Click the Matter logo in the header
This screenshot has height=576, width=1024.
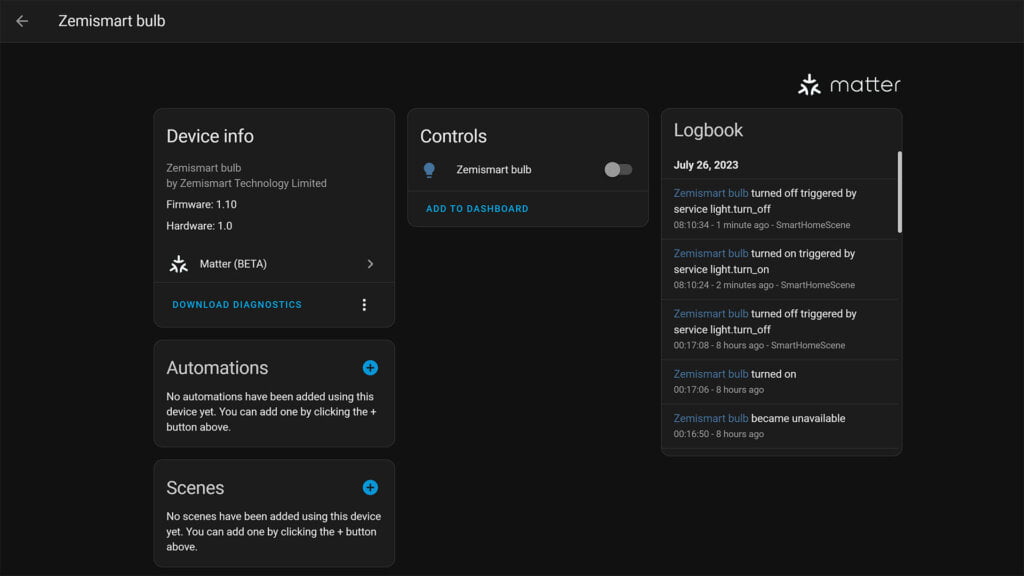849,85
